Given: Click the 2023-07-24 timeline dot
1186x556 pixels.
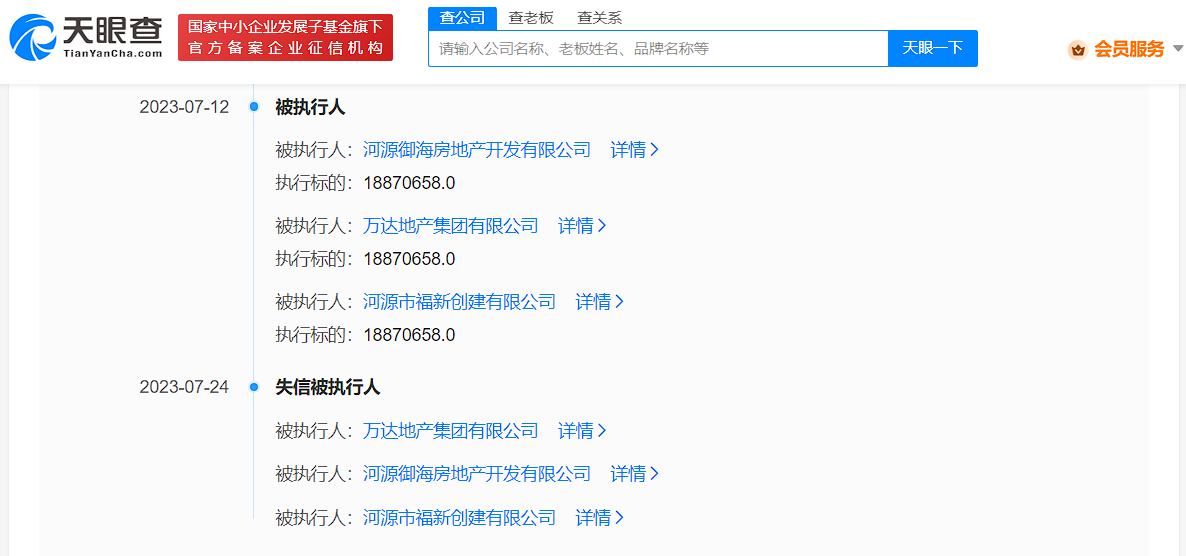Looking at the screenshot, I should (254, 387).
